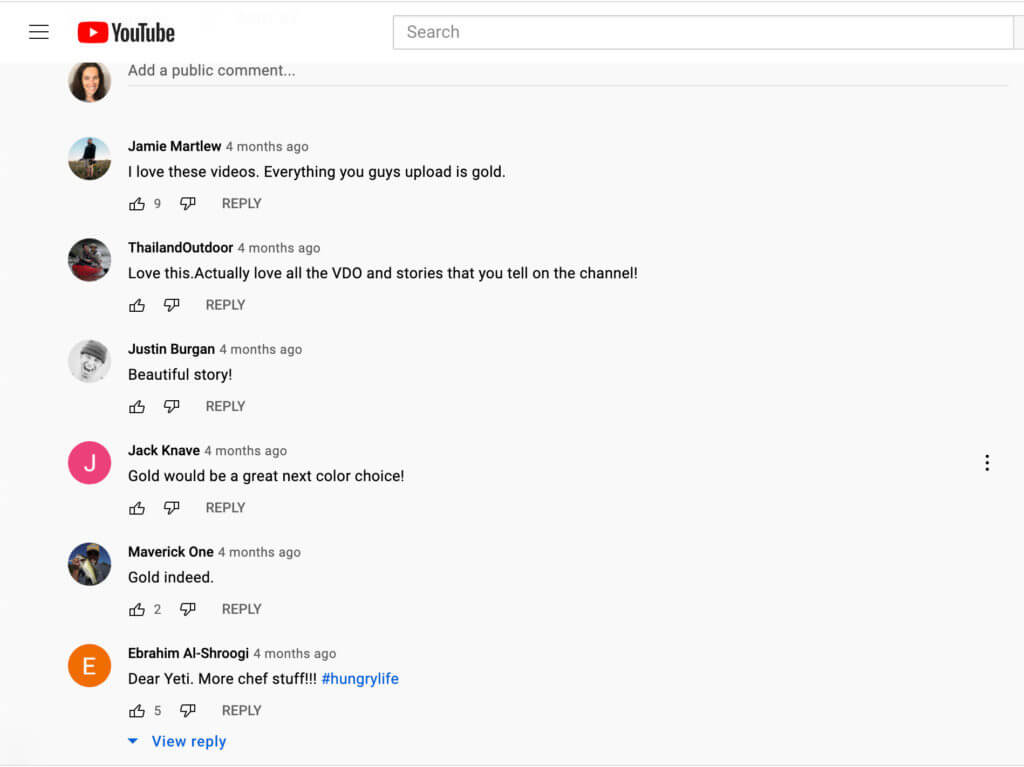Toggle dislike on Ebrahim Al-Shroogi's comment
1024x767 pixels.
(x=188, y=710)
